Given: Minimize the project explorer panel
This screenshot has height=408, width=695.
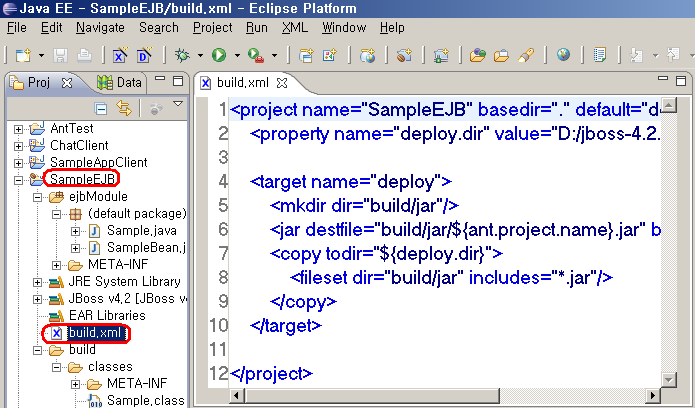Looking at the screenshot, I should pyautogui.click(x=160, y=79).
